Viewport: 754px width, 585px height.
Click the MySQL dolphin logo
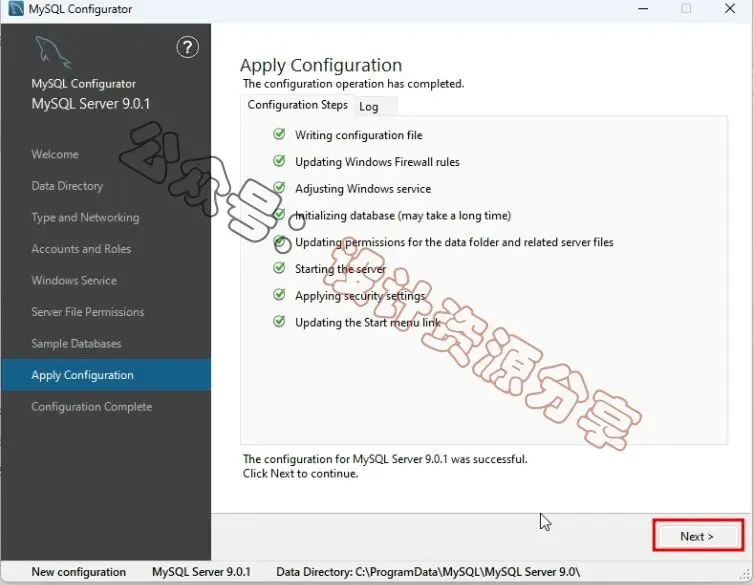point(53,53)
